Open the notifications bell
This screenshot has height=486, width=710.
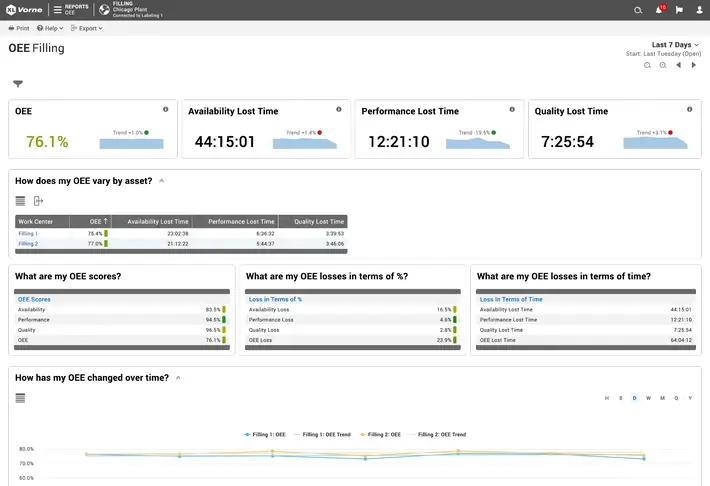[x=659, y=10]
